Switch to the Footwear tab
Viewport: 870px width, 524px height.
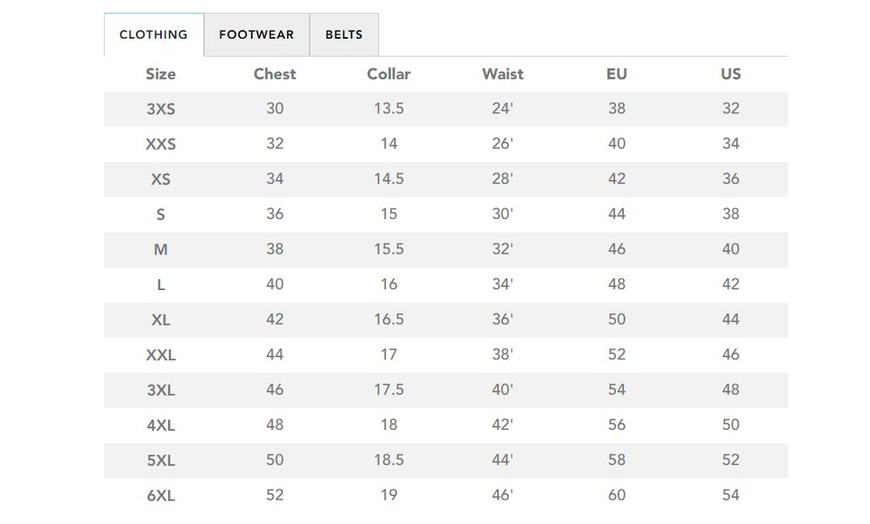tap(256, 35)
